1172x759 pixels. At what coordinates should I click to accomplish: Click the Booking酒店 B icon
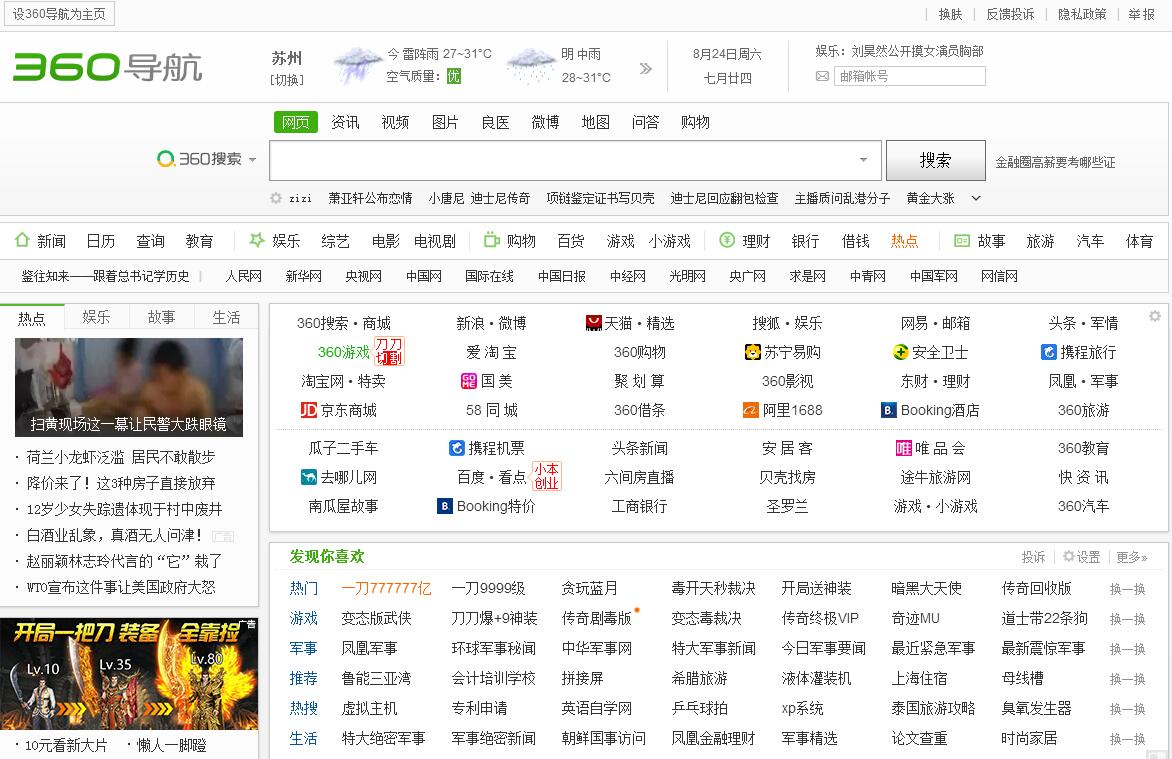pyautogui.click(x=888, y=410)
